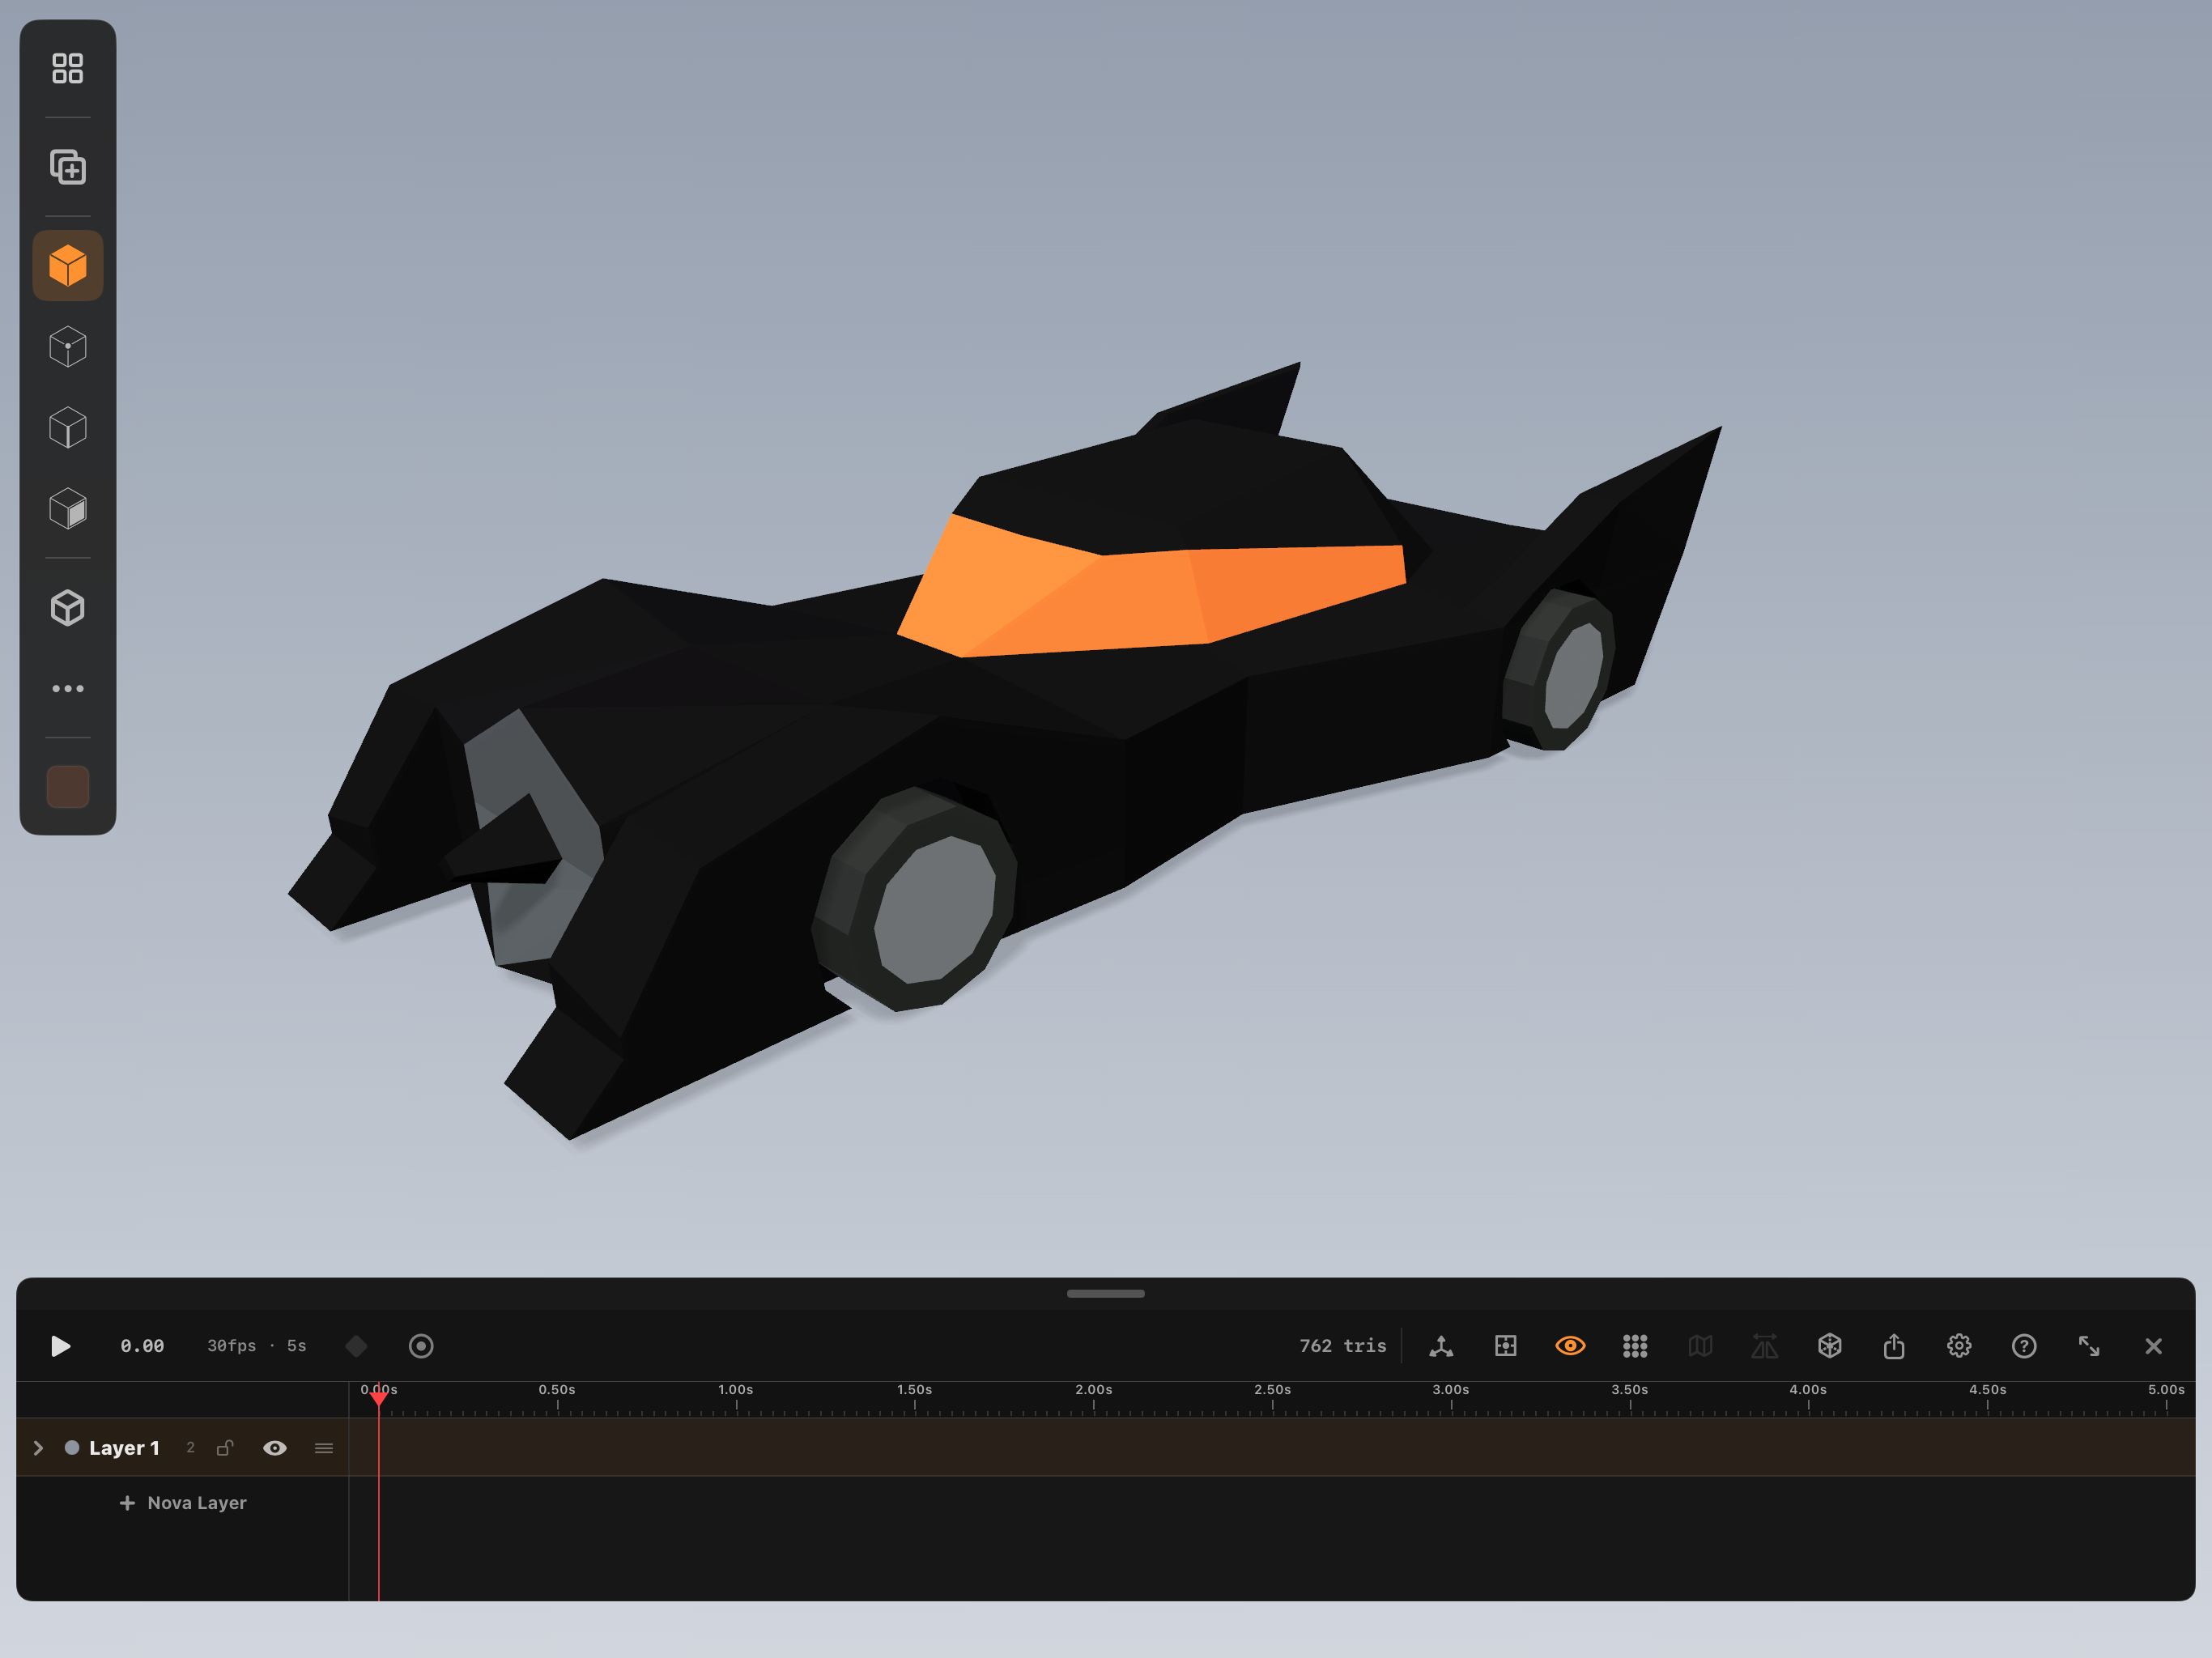Viewport: 2212px width, 1658px height.
Task: Click the three-arrow axis gizmo icon
Action: pos(1441,1346)
